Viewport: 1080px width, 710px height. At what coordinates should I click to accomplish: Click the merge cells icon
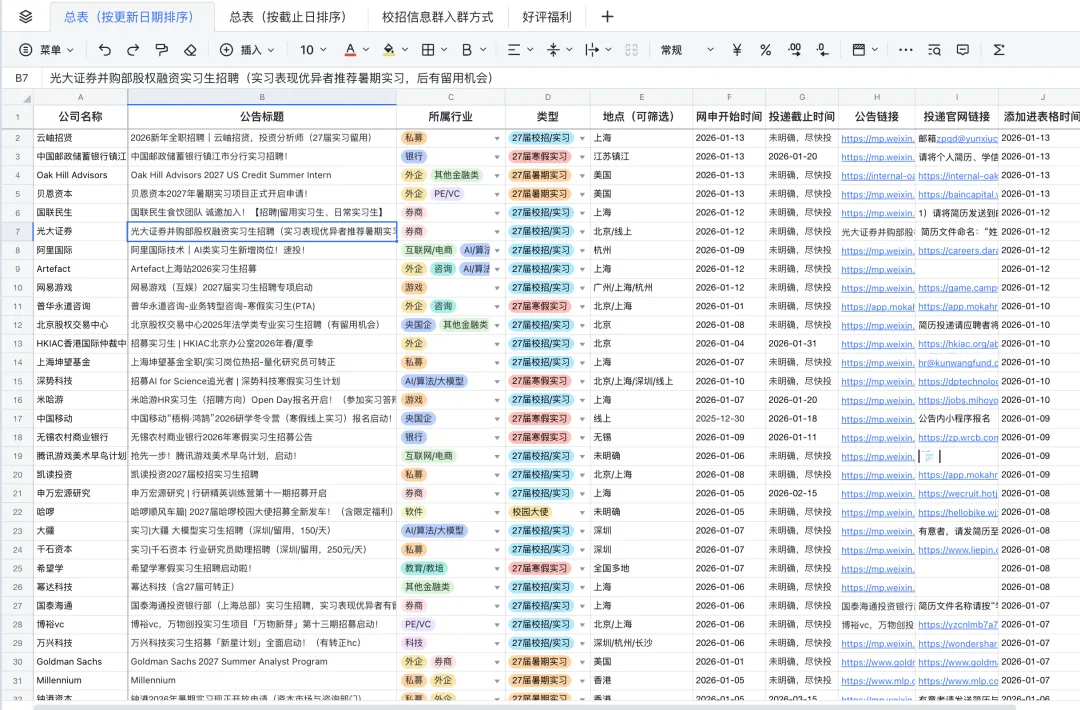point(631,50)
